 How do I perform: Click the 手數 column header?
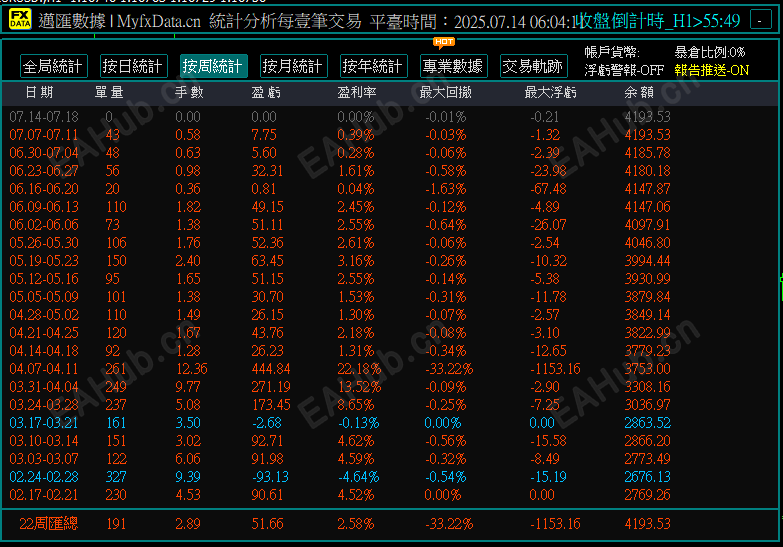pos(189,92)
